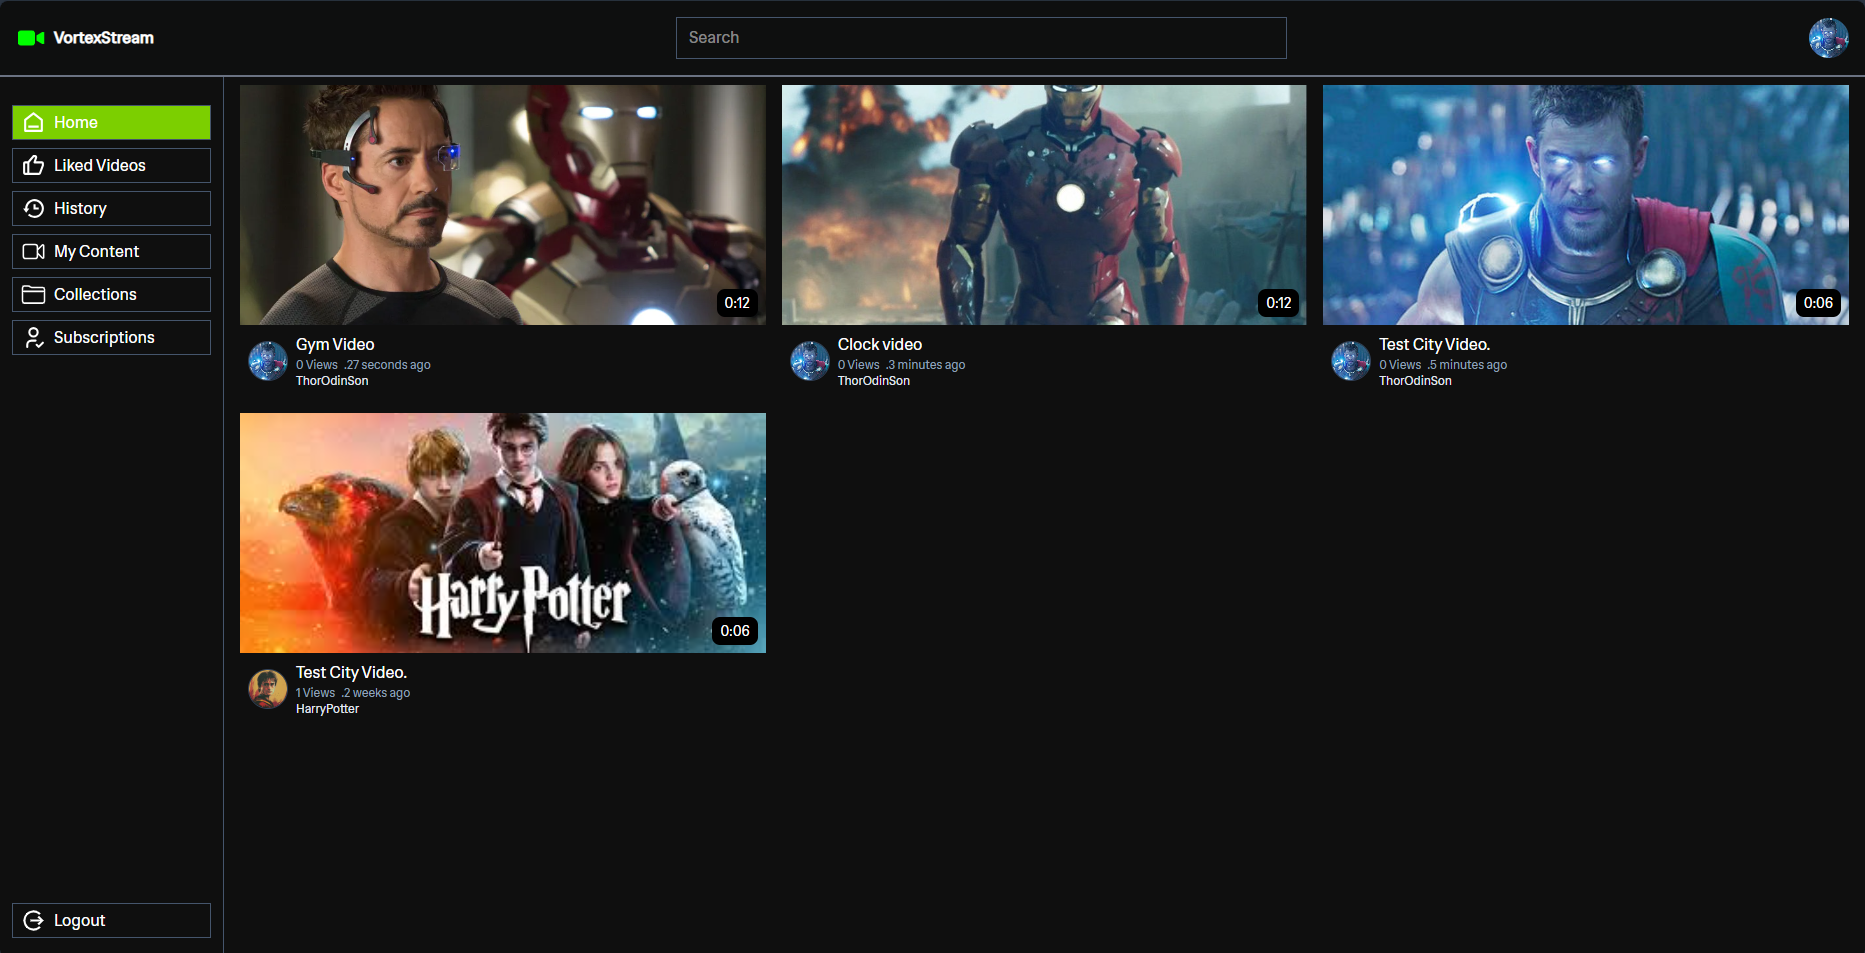Screen dimensions: 1865x953
Task: Click the Subscriptions person icon
Action: [x=34, y=338]
